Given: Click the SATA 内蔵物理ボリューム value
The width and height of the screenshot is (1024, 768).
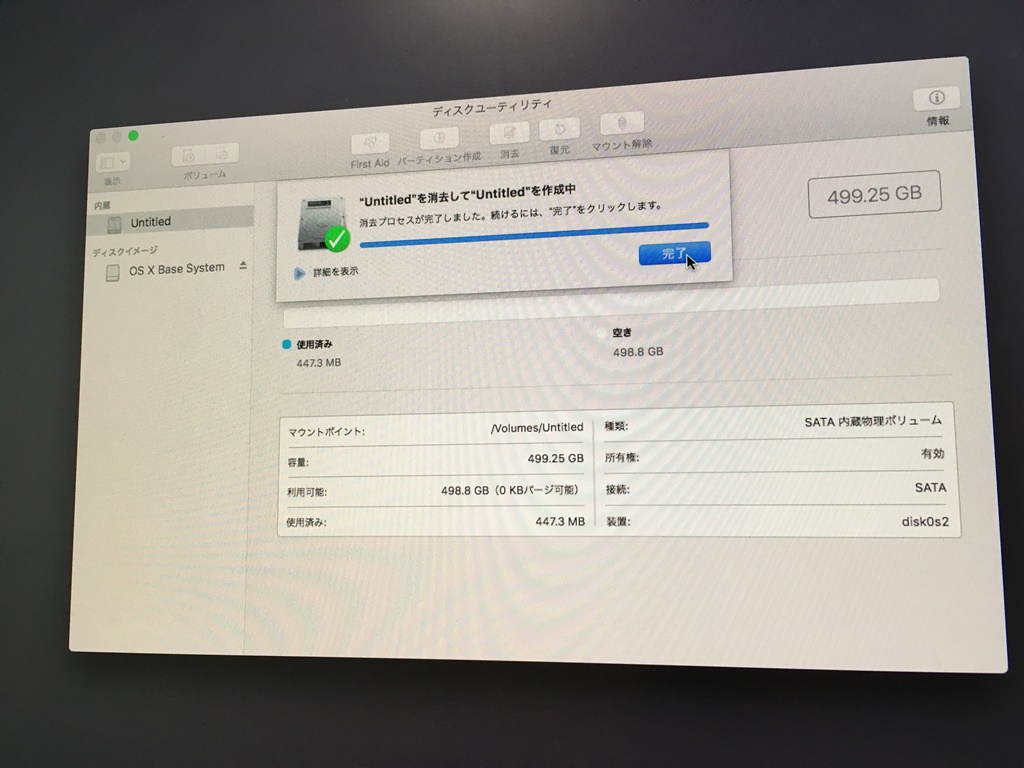Looking at the screenshot, I should pos(873,421).
